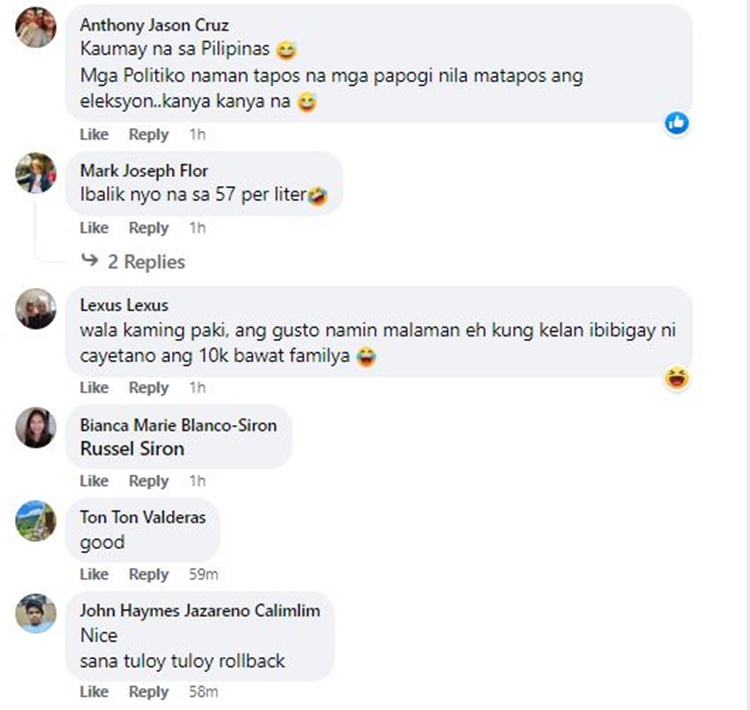
Task: Open Ton Ton Valderas profile picture
Action: 36,521
